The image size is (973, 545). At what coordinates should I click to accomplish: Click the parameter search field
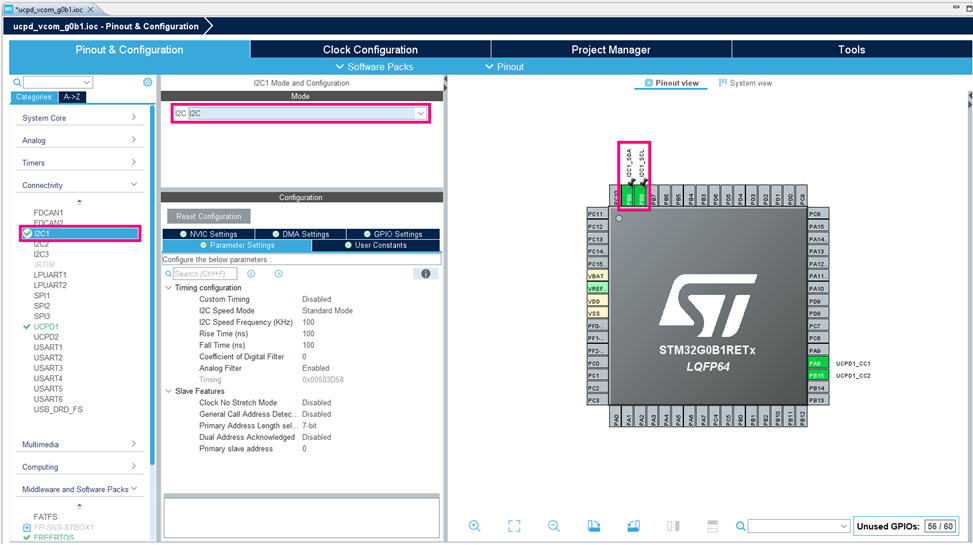coord(205,274)
